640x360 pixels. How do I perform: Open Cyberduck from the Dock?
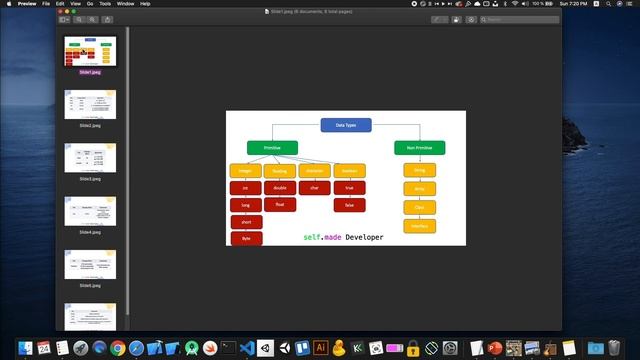pos(339,348)
